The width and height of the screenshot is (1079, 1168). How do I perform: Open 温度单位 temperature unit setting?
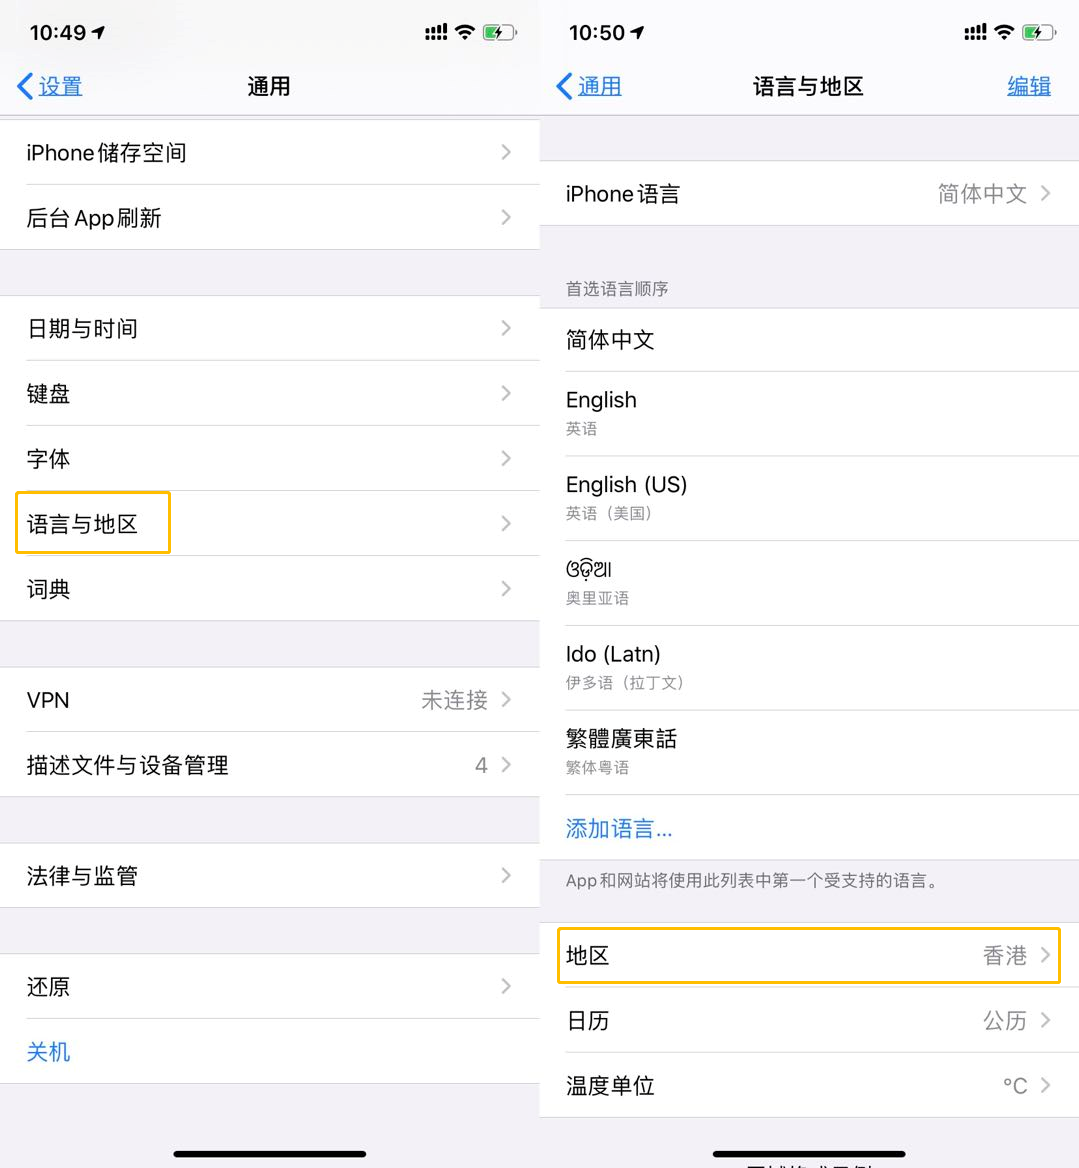(x=809, y=1085)
